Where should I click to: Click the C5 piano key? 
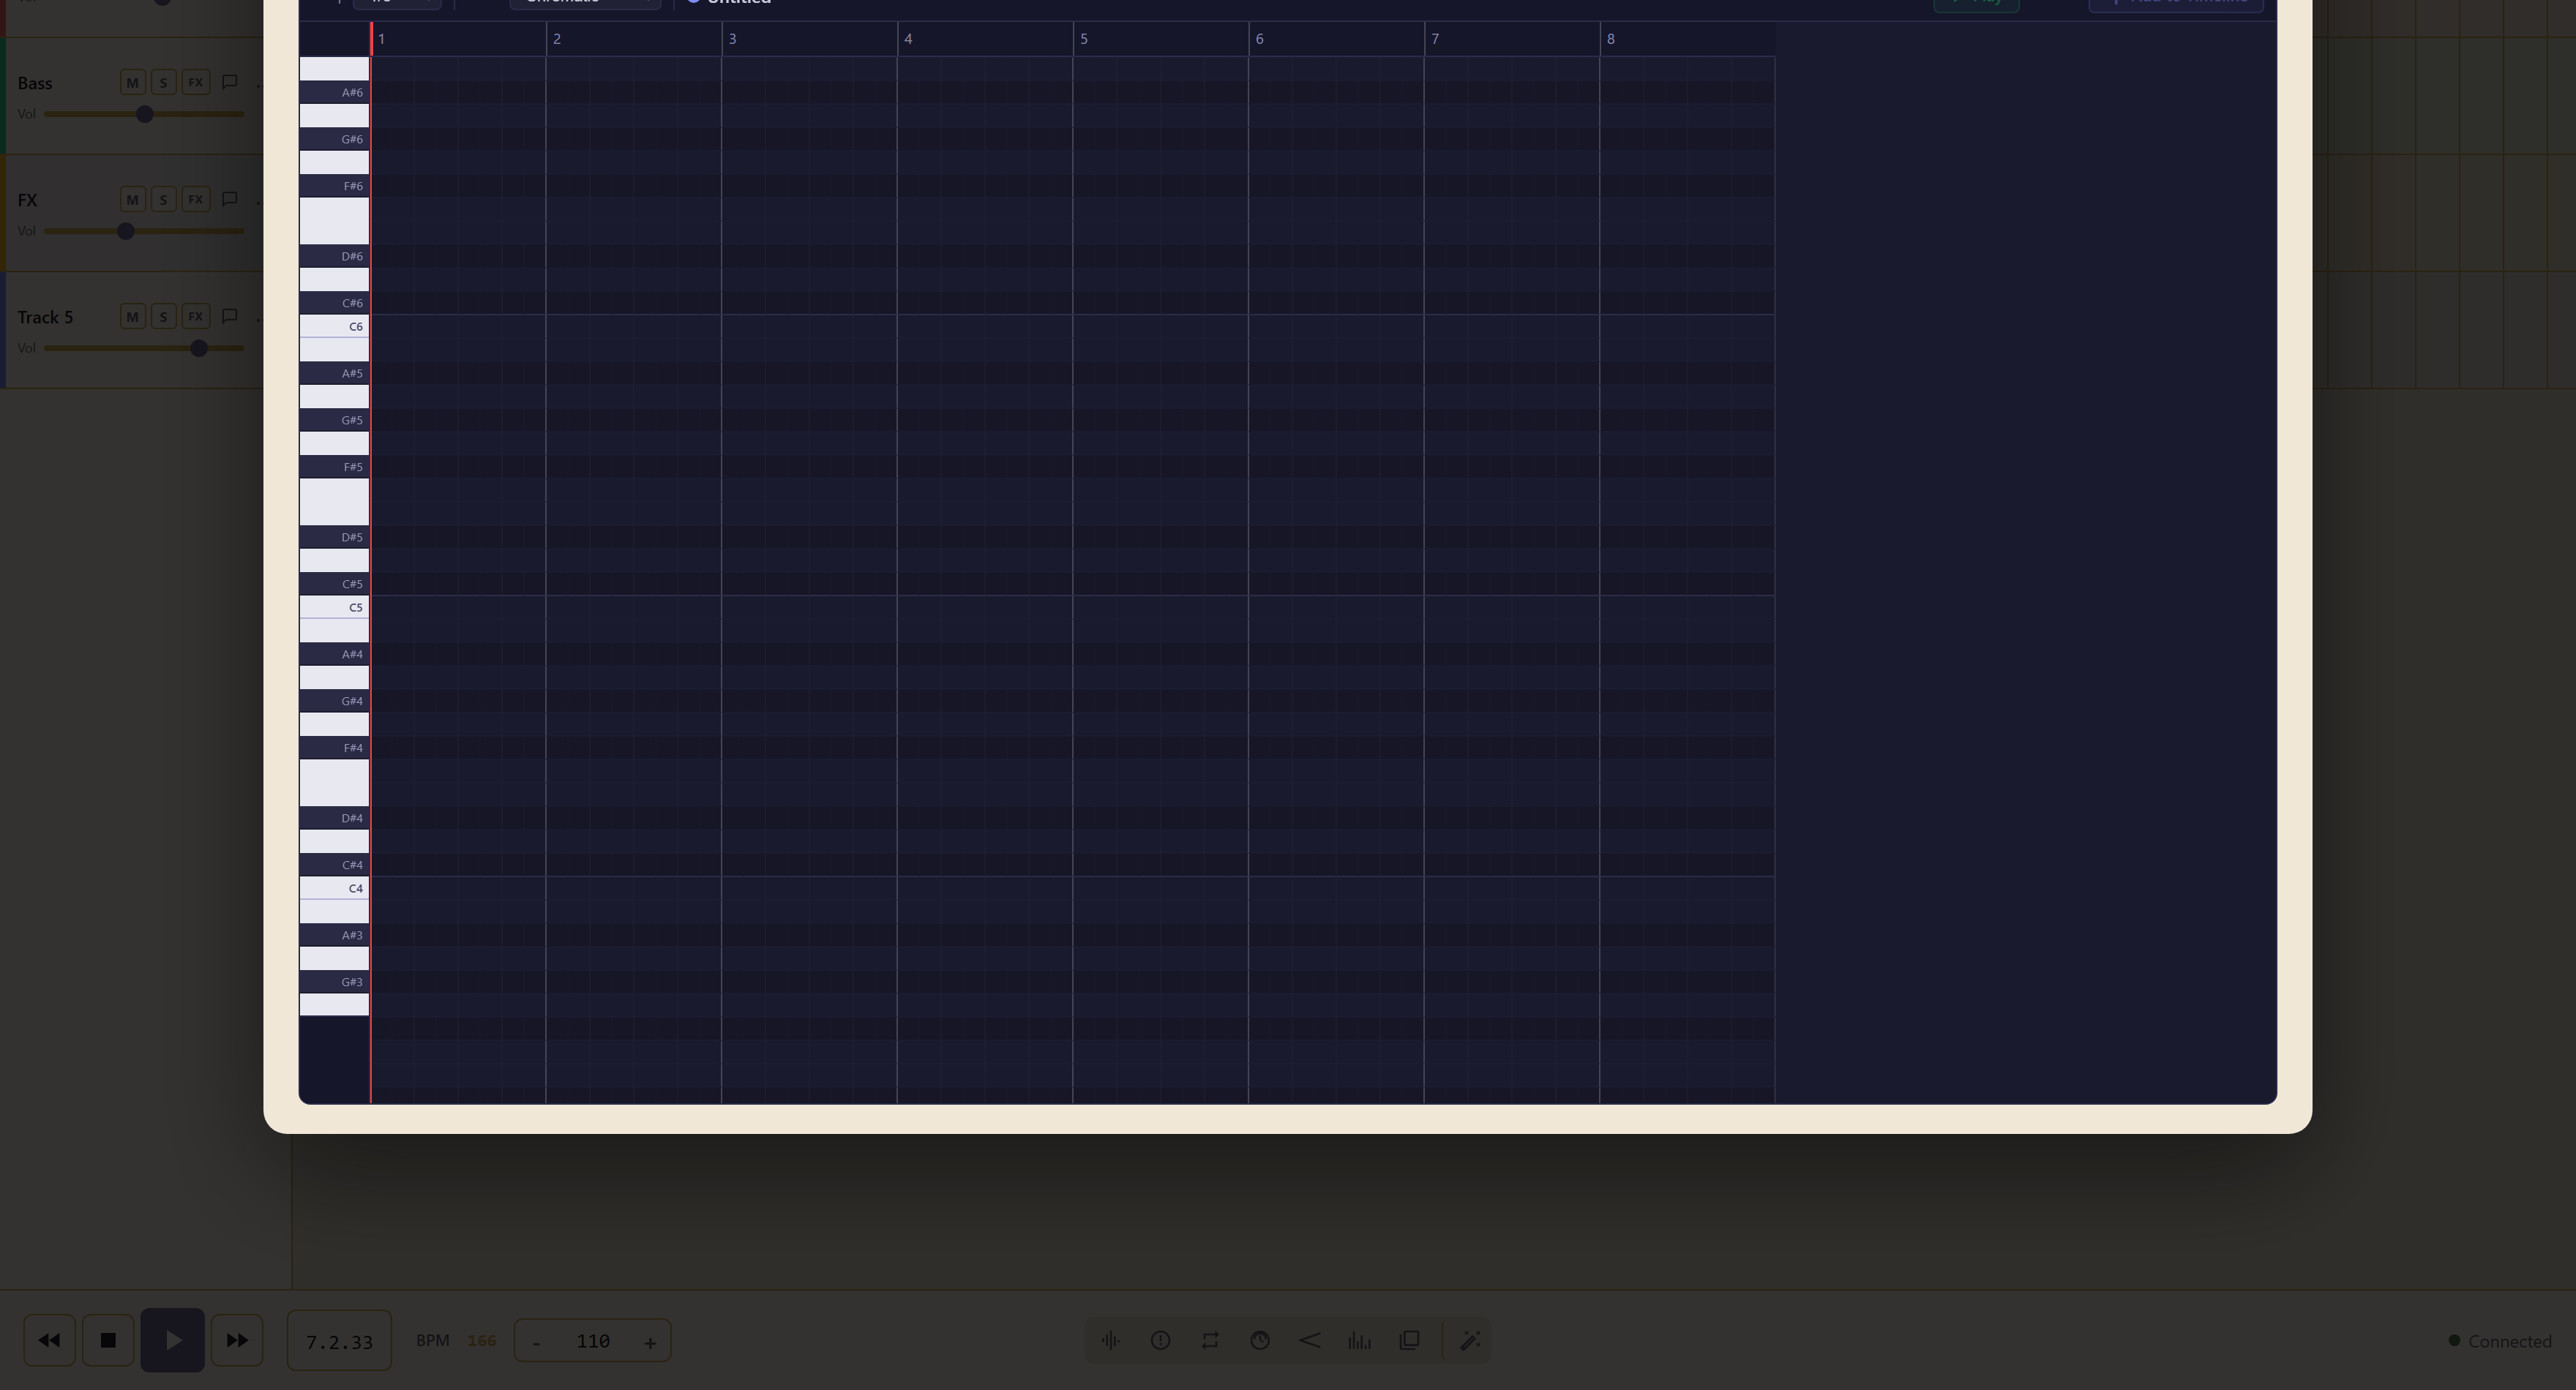[334, 607]
